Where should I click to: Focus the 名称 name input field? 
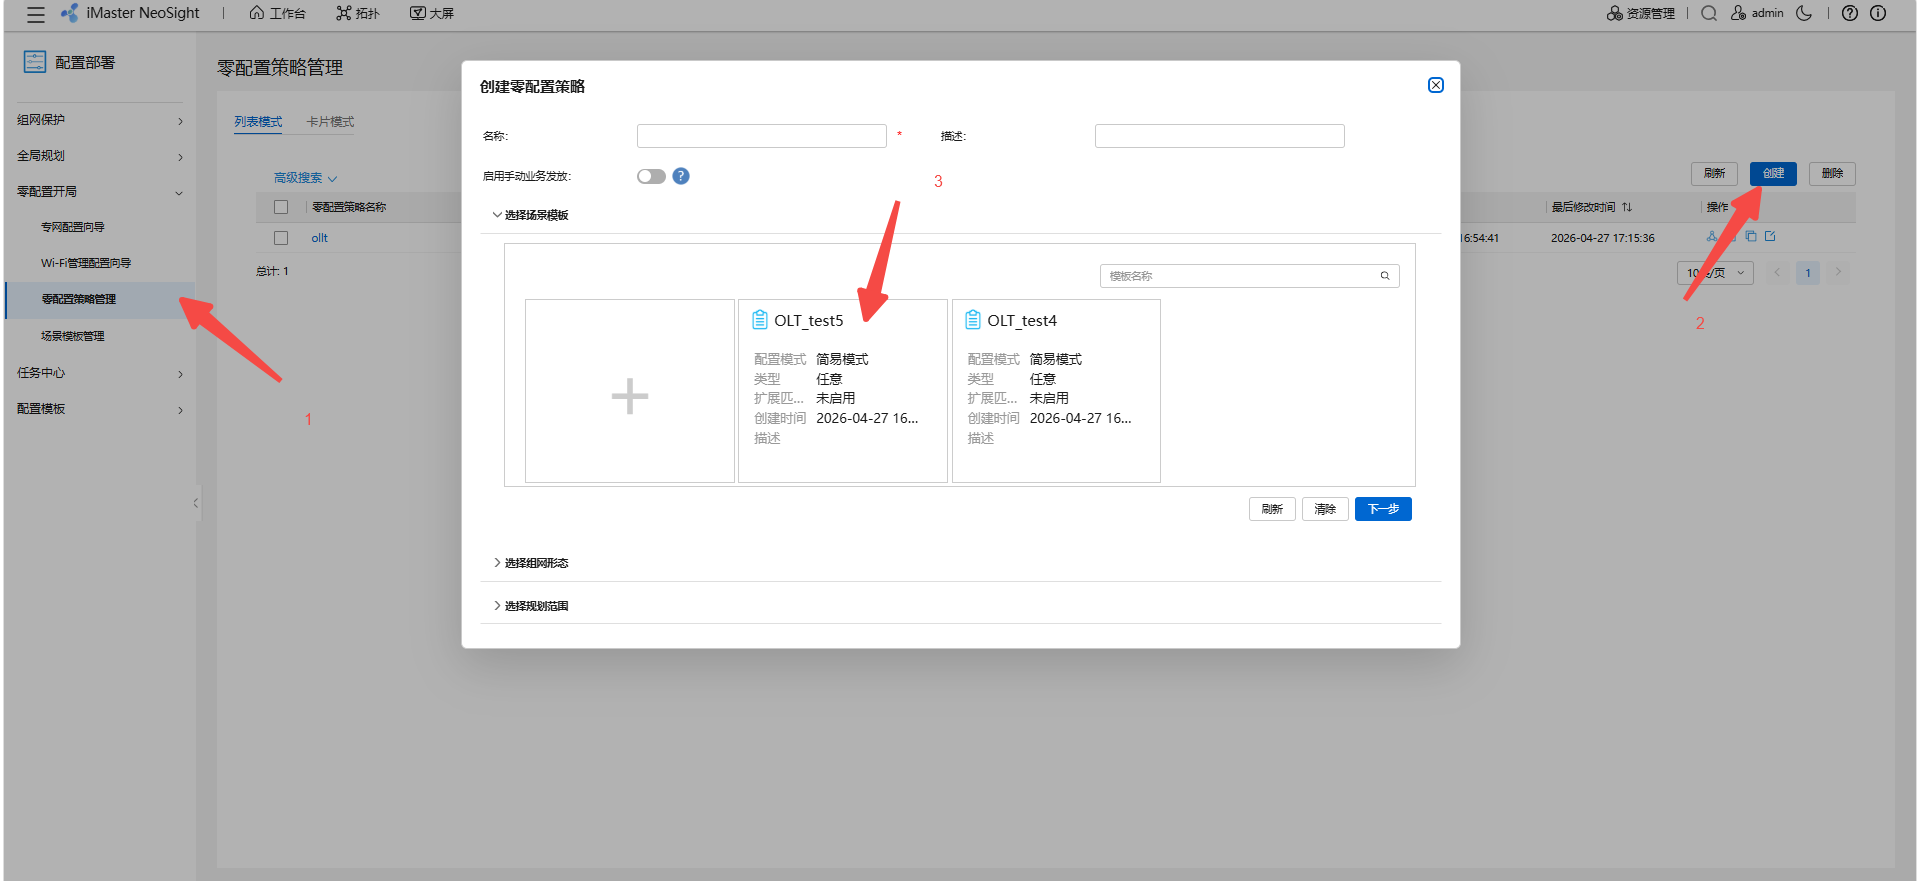[762, 136]
